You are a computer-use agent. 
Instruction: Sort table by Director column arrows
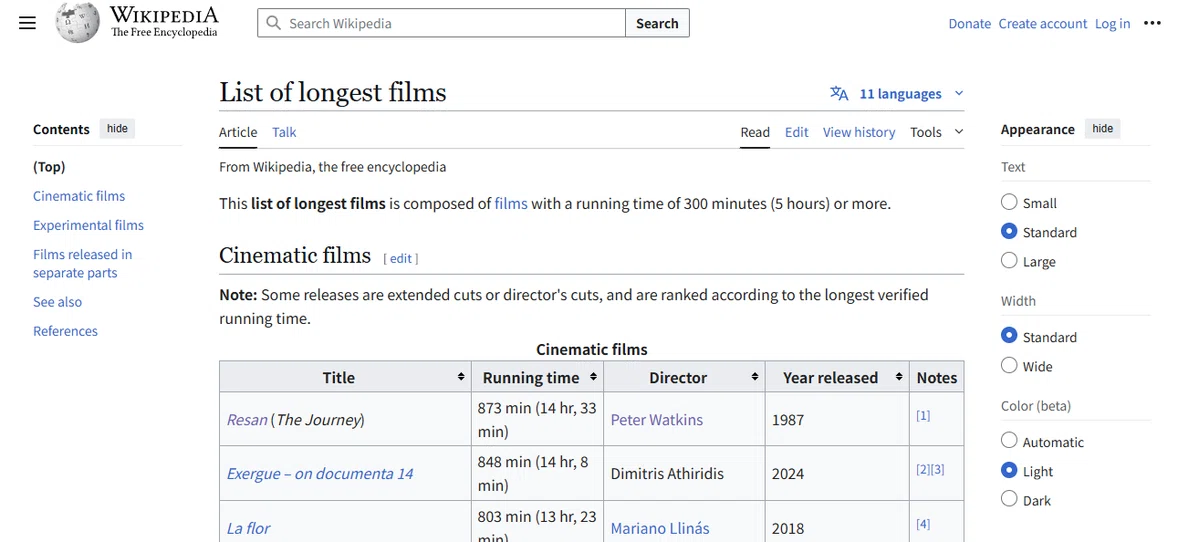point(755,377)
